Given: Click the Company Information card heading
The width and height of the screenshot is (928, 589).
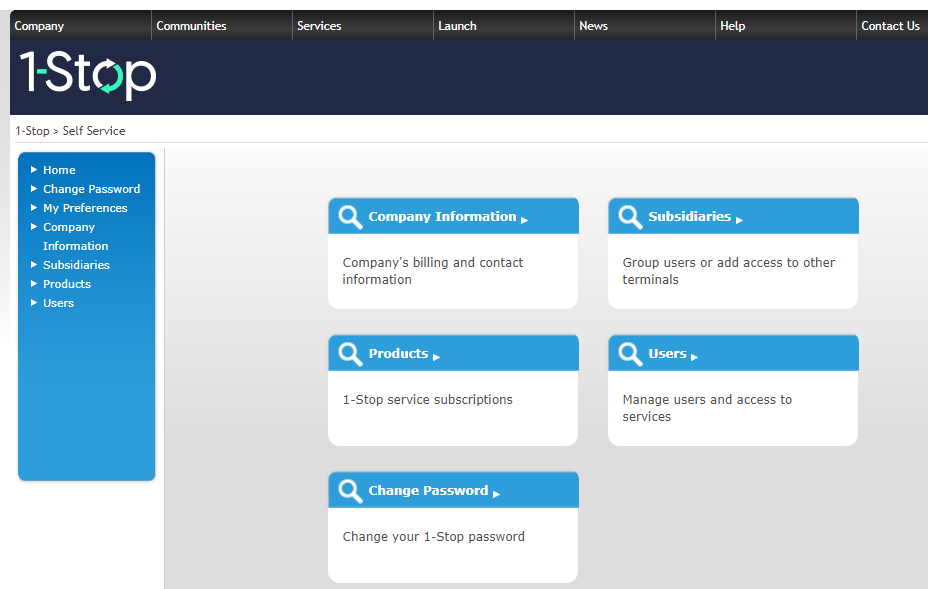Looking at the screenshot, I should [442, 217].
